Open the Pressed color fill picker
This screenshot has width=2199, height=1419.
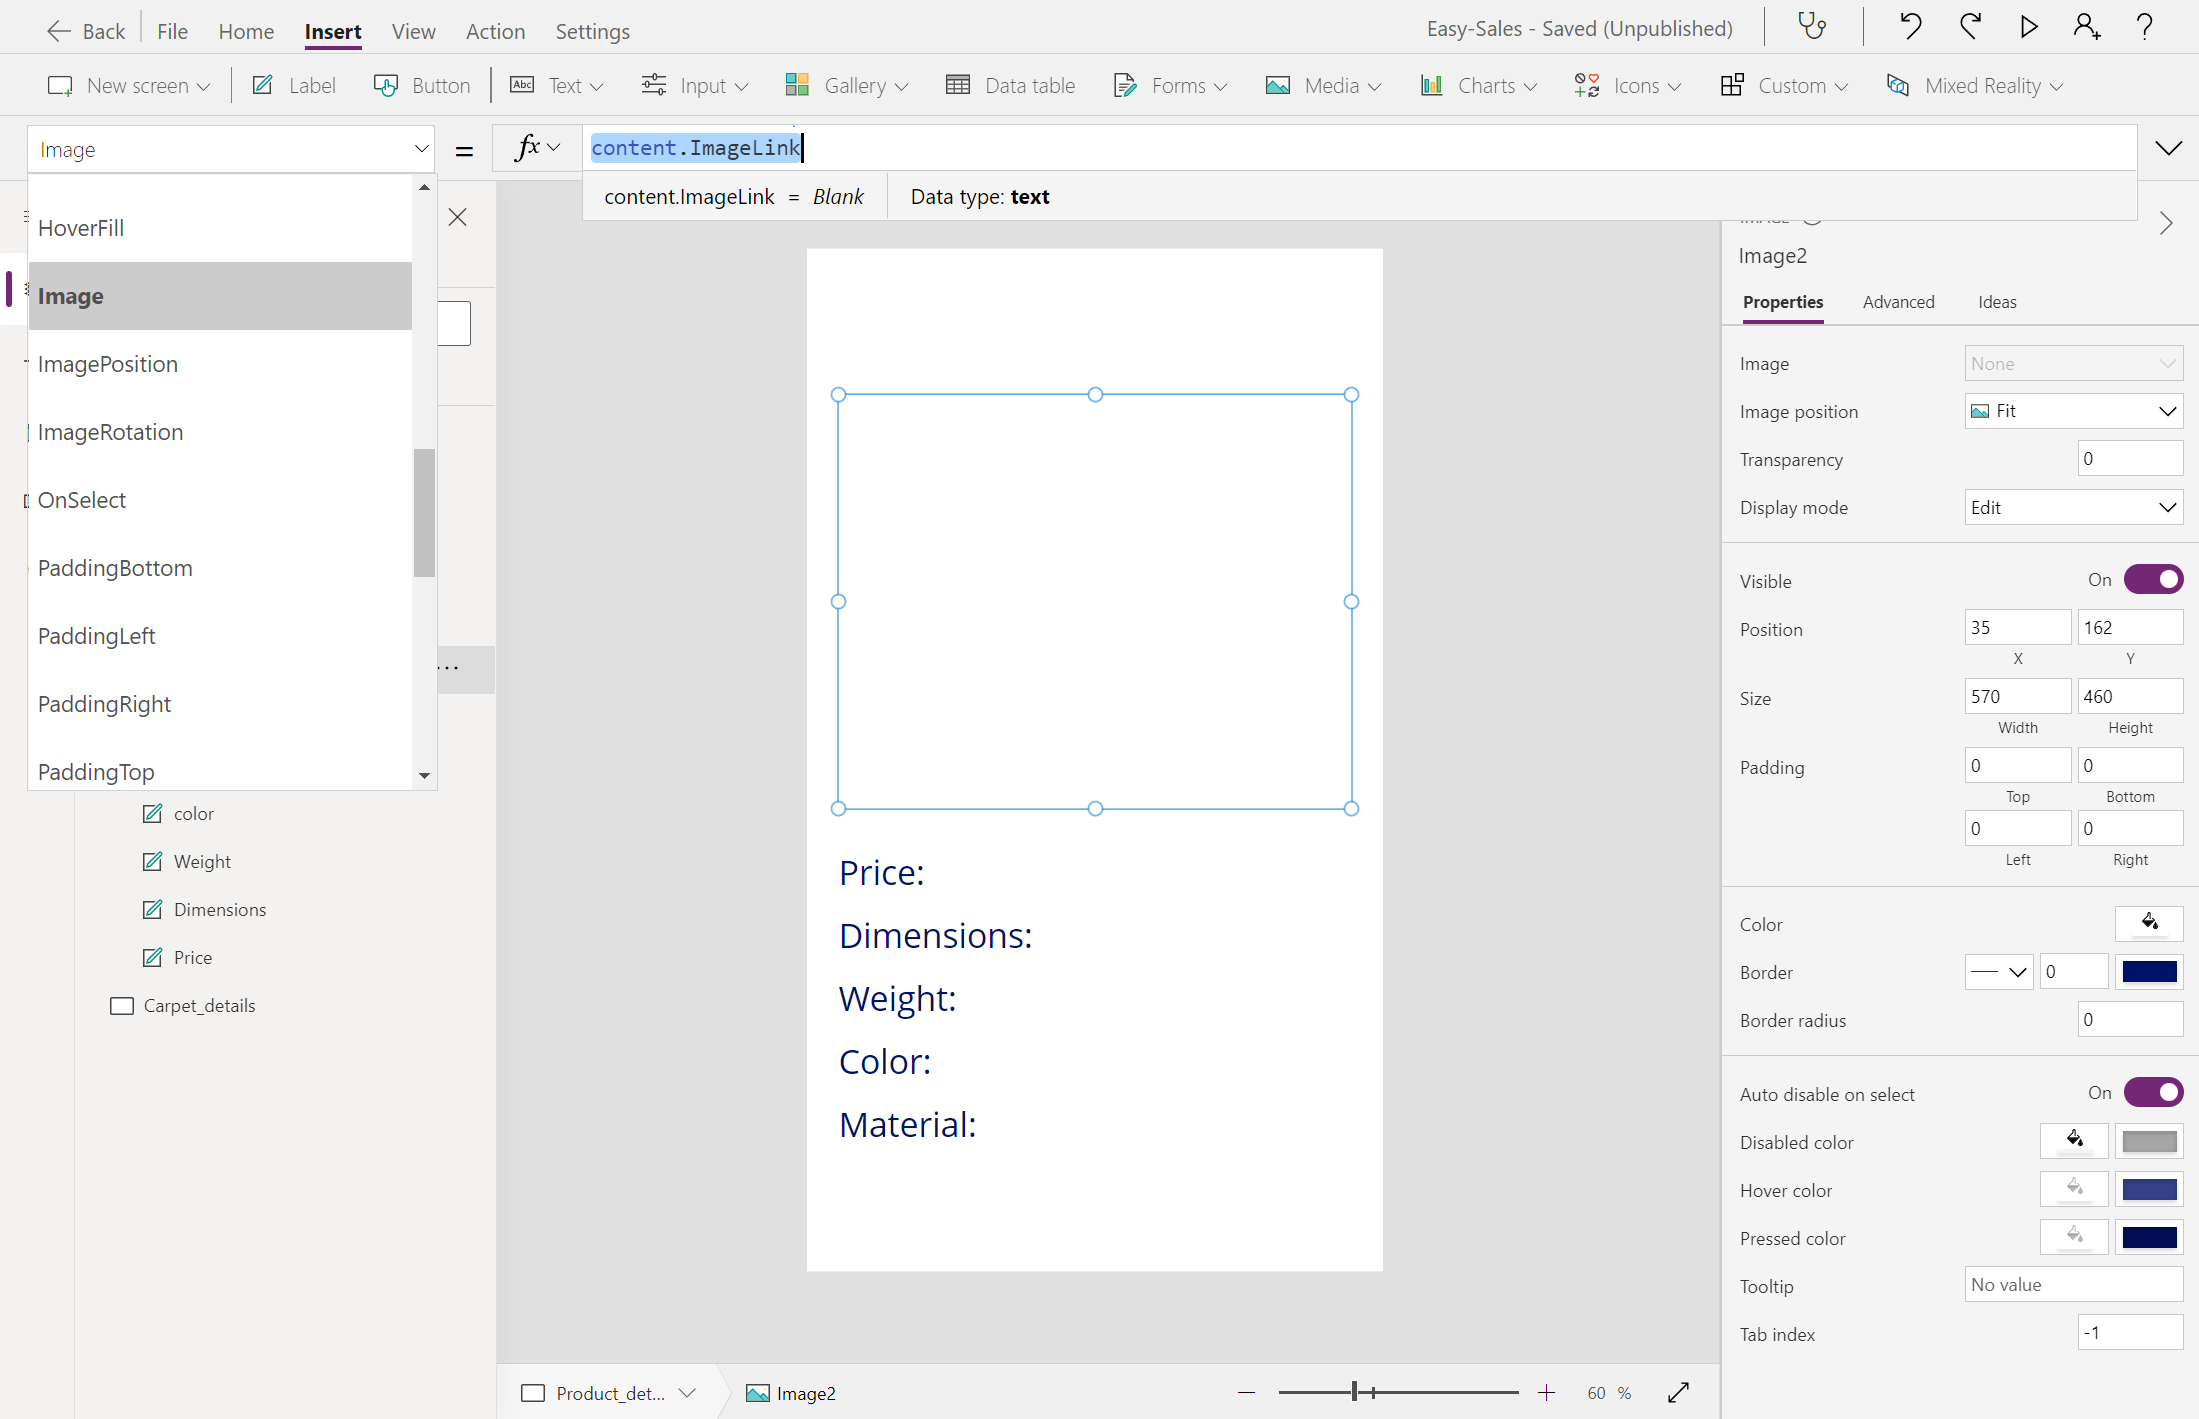pos(2074,1237)
